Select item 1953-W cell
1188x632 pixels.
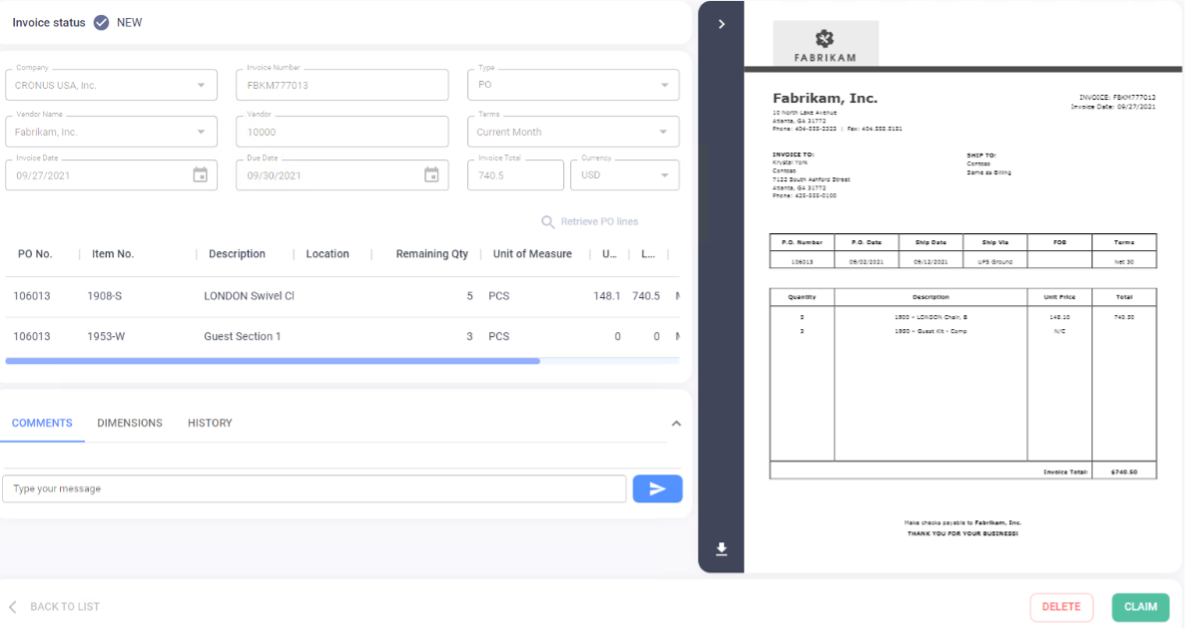pos(106,336)
